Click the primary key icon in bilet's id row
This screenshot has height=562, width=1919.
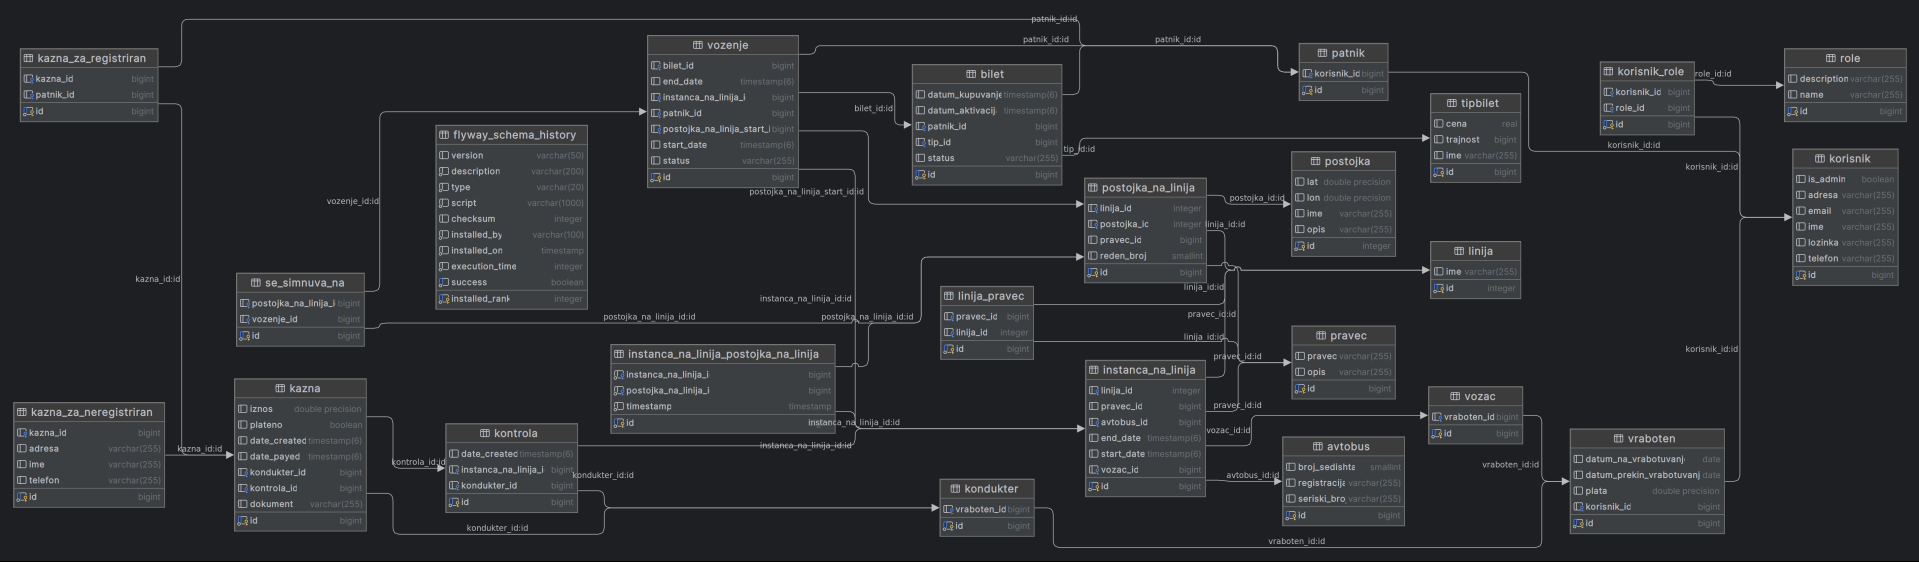click(x=919, y=175)
